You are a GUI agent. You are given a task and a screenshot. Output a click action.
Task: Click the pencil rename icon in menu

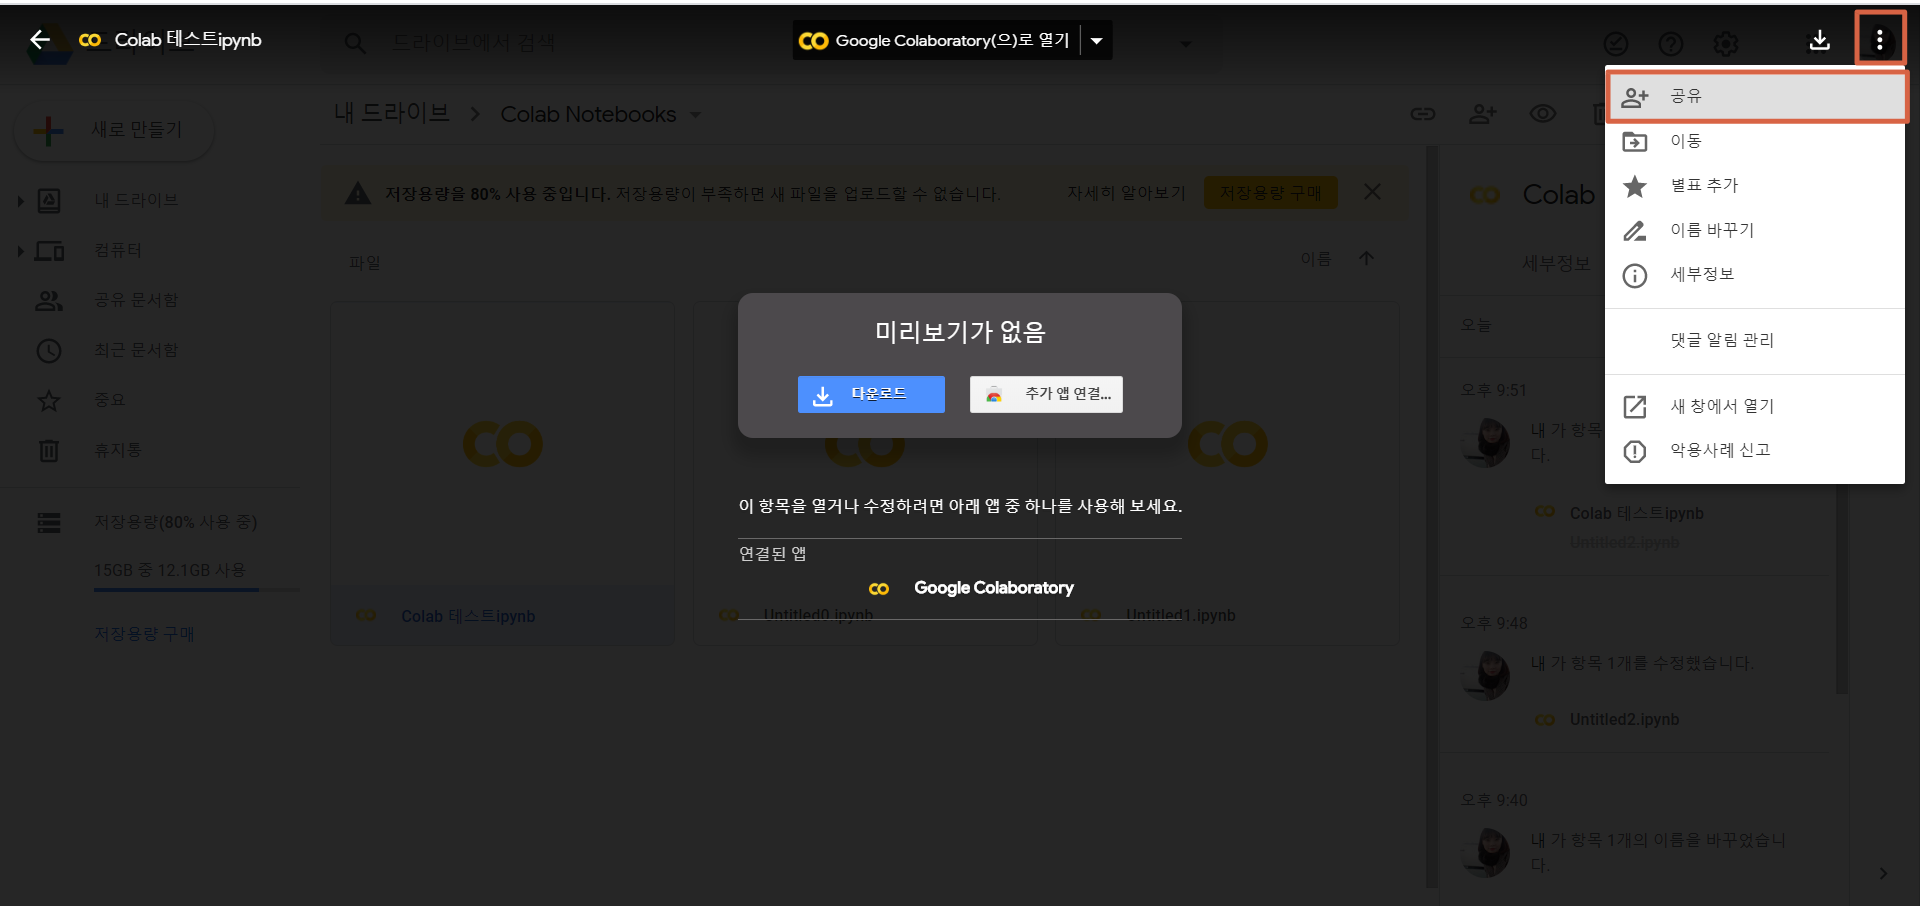1634,231
